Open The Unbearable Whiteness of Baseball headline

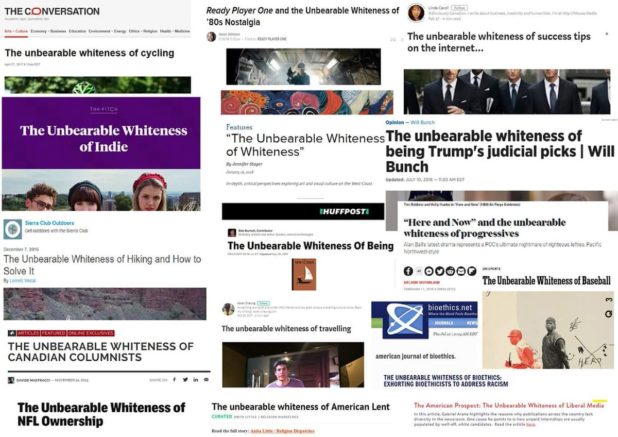point(546,281)
